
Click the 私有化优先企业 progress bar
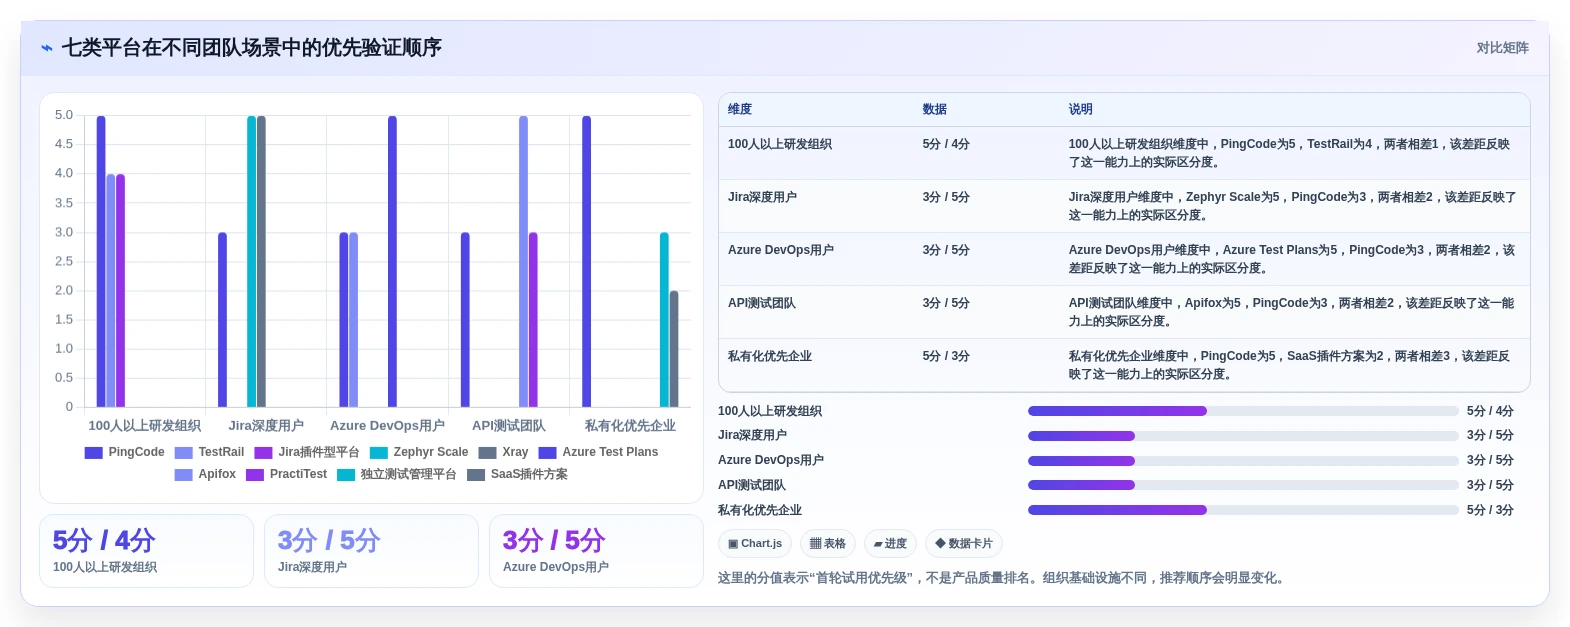coord(1243,510)
